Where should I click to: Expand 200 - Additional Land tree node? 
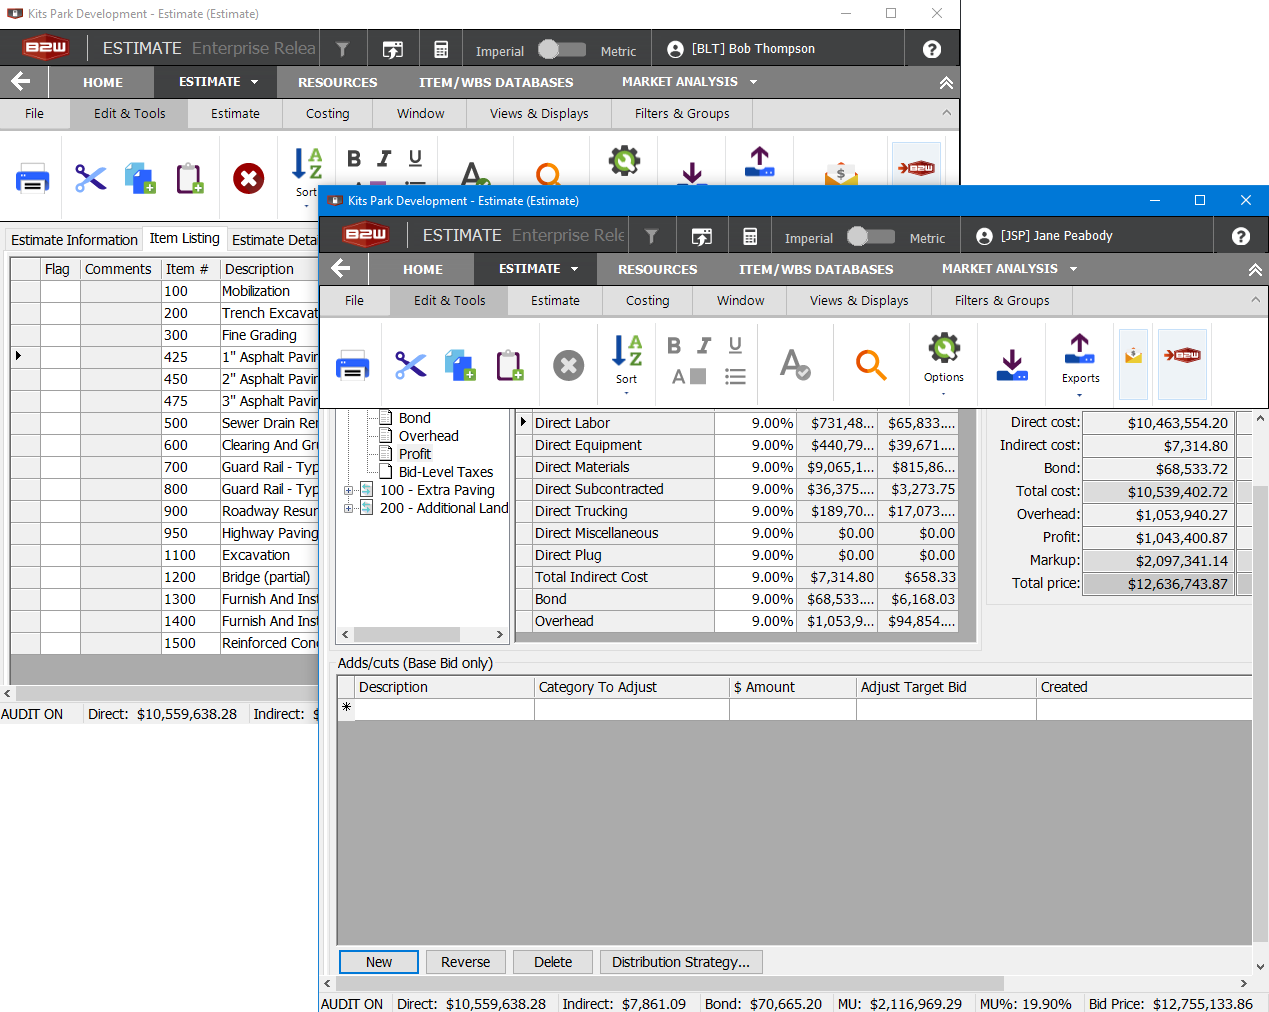click(348, 508)
